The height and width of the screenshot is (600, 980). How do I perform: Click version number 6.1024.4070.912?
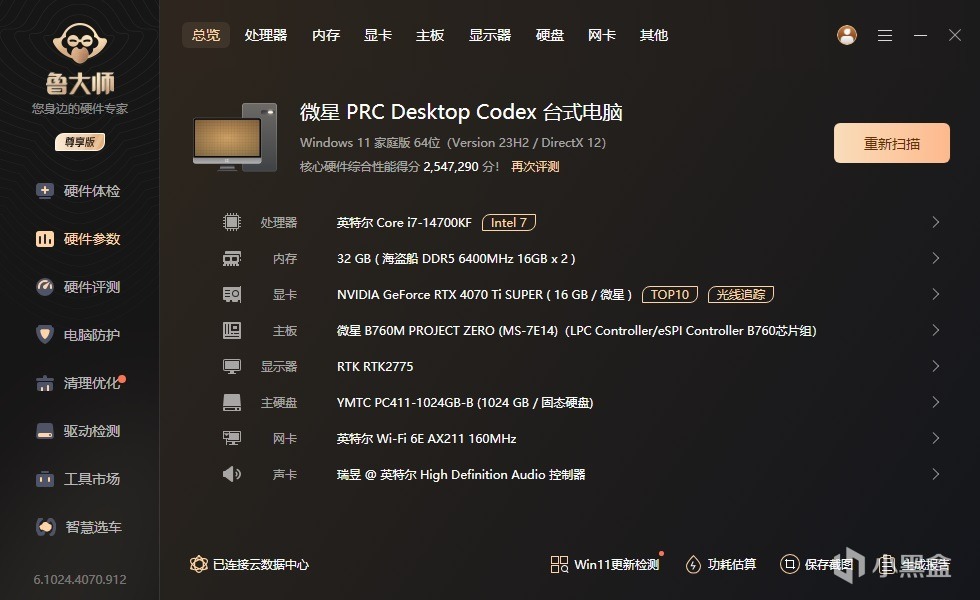80,579
